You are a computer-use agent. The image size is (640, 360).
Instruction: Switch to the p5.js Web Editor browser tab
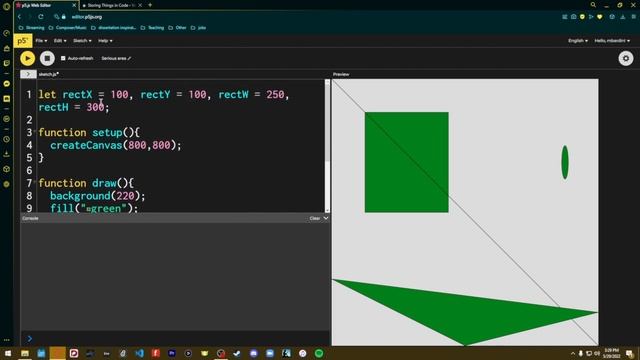tap(43, 5)
